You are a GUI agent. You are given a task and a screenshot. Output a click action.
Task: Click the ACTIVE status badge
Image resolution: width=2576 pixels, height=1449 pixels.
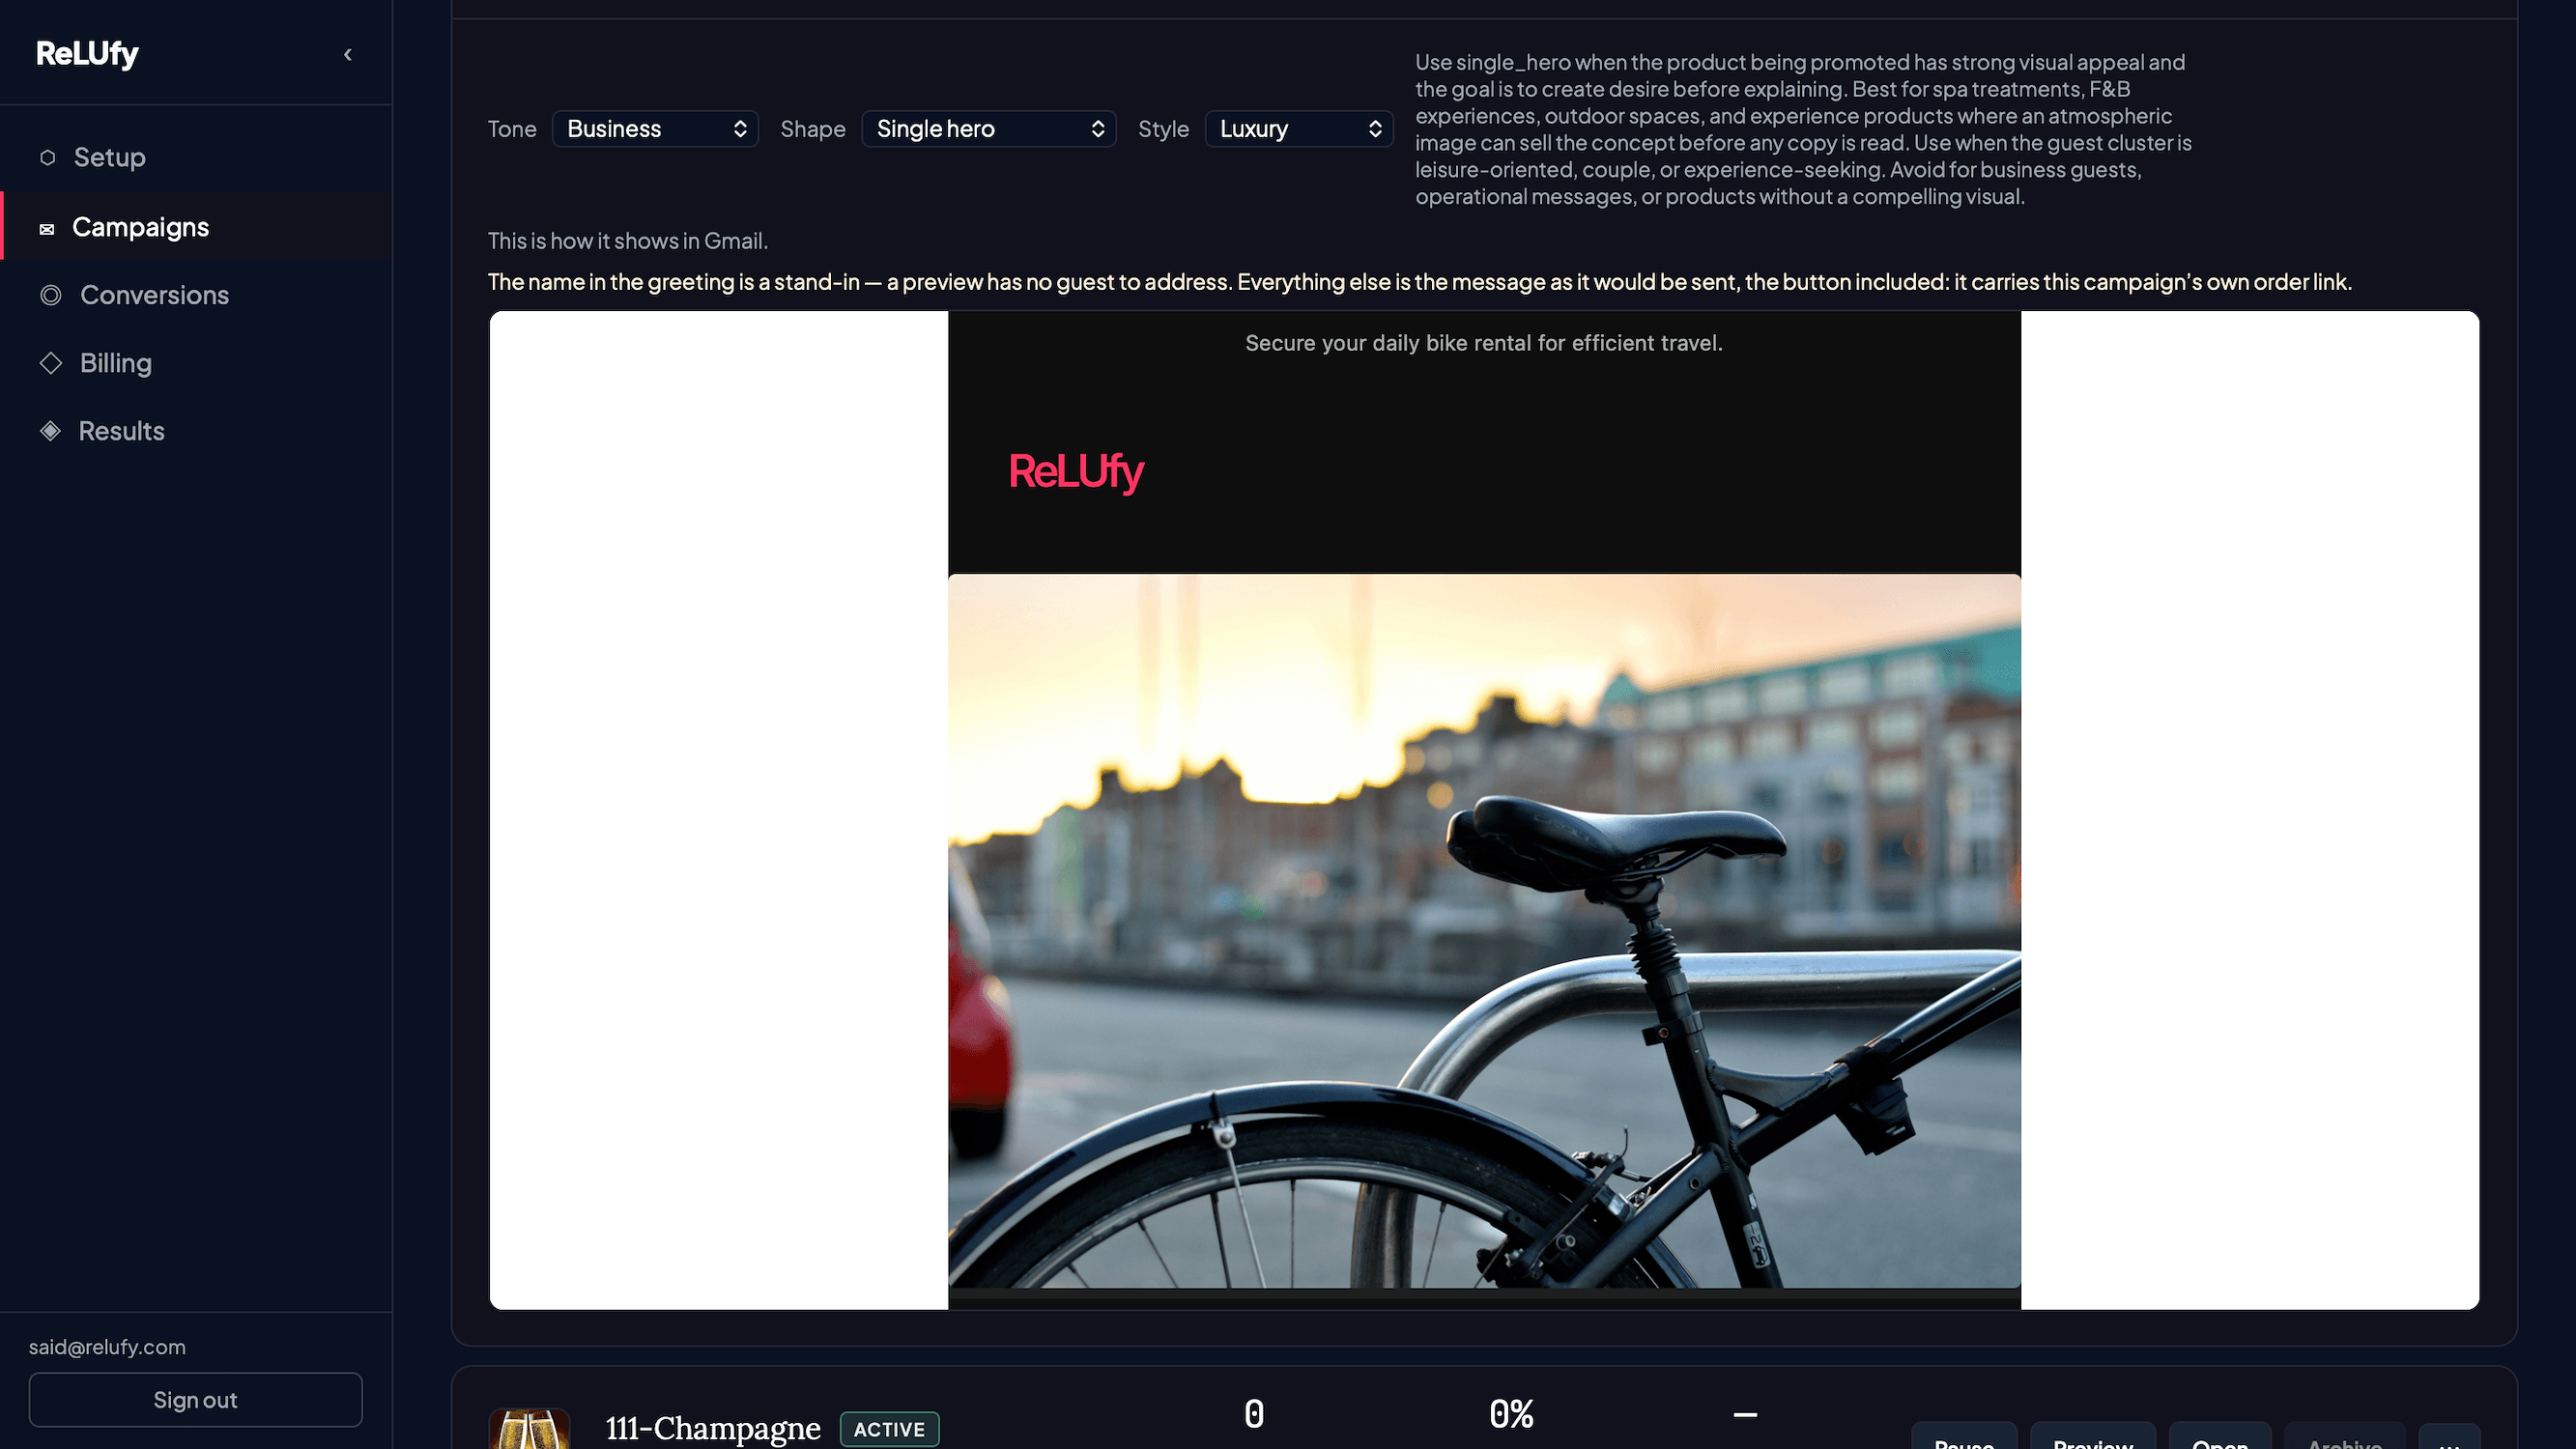tap(889, 1429)
